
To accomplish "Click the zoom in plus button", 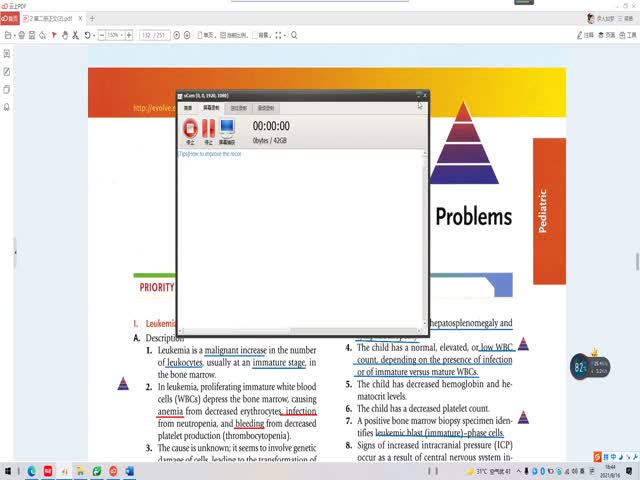I will click(130, 35).
